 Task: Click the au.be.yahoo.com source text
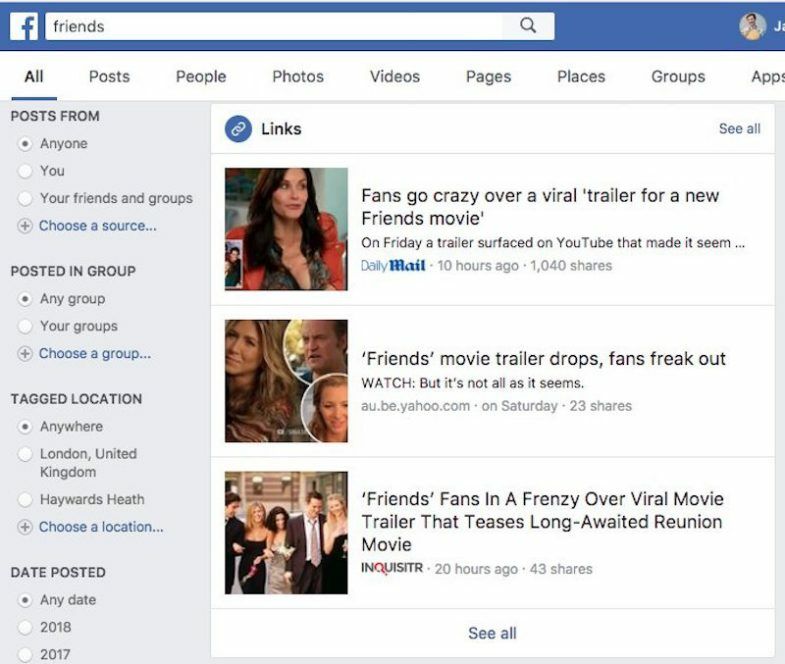(416, 406)
